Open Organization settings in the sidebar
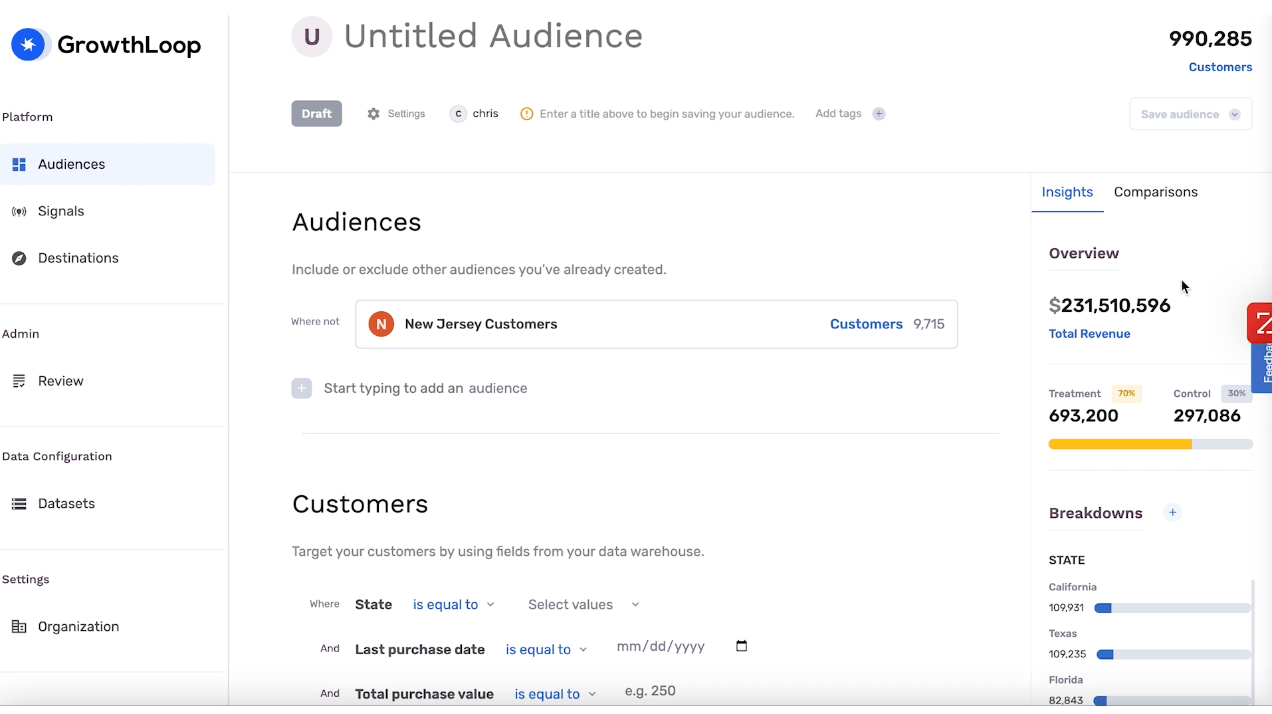This screenshot has width=1272, height=714. [78, 627]
